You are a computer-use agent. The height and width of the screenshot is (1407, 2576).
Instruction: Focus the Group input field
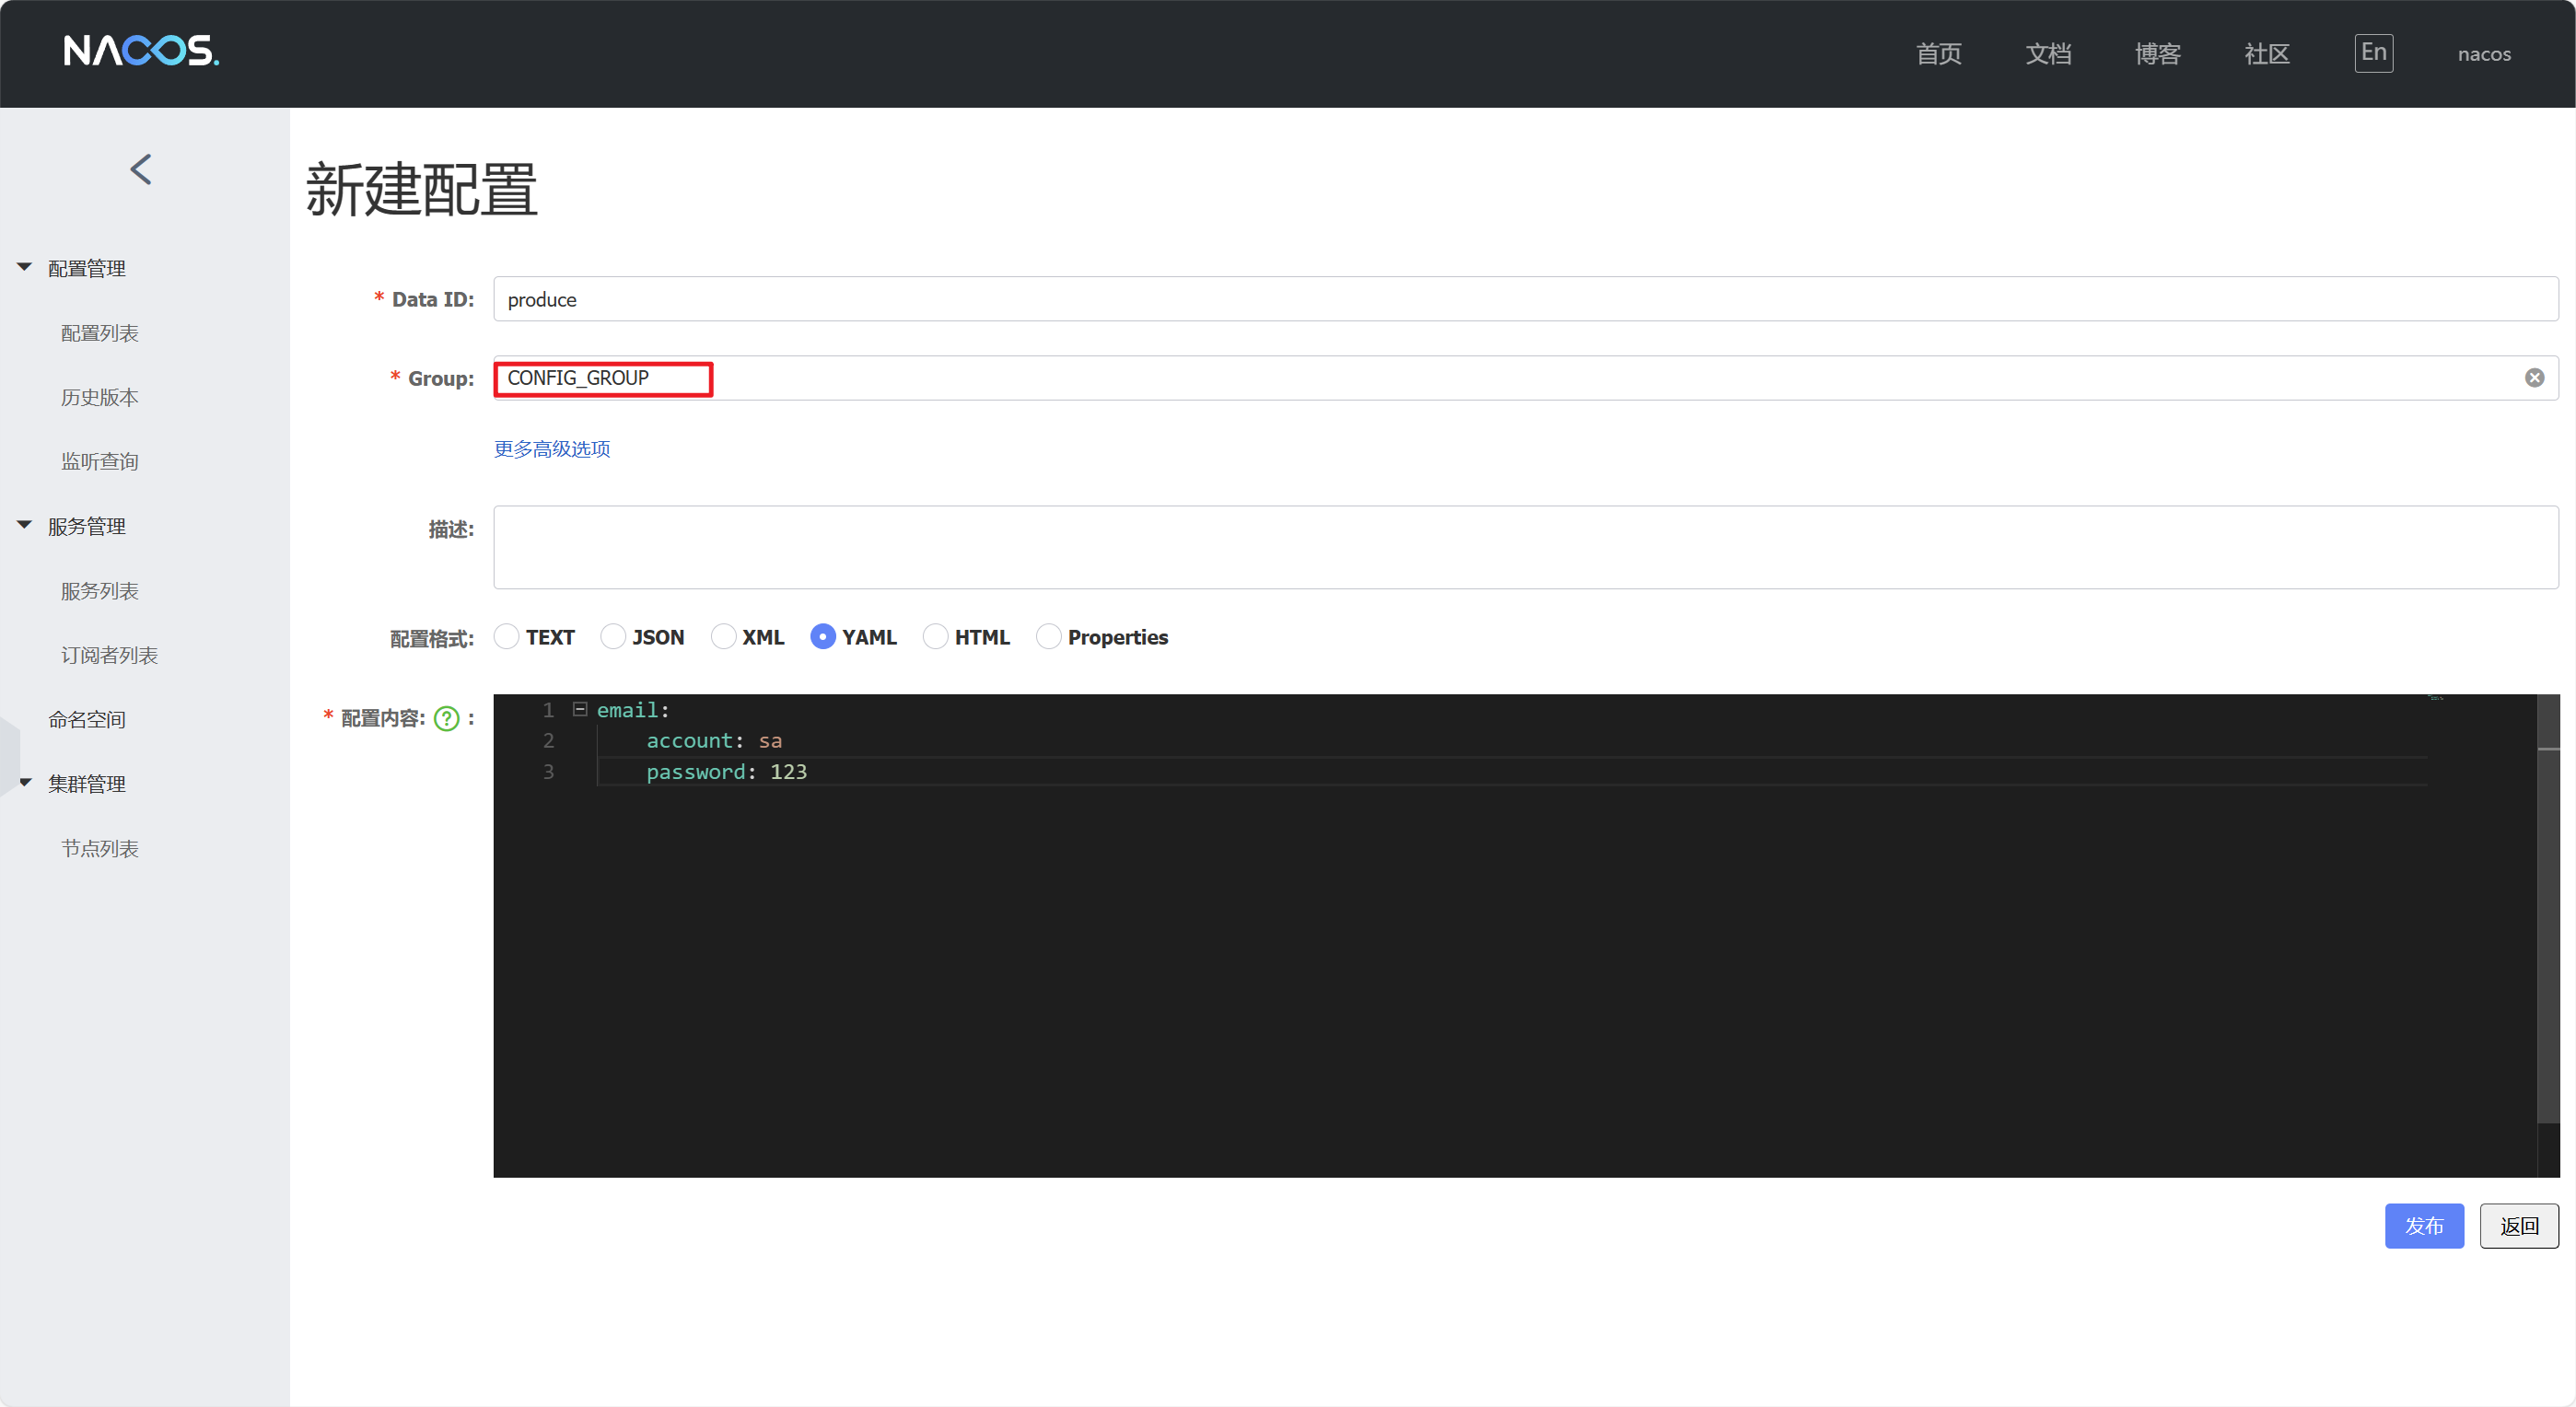[x=1526, y=378]
